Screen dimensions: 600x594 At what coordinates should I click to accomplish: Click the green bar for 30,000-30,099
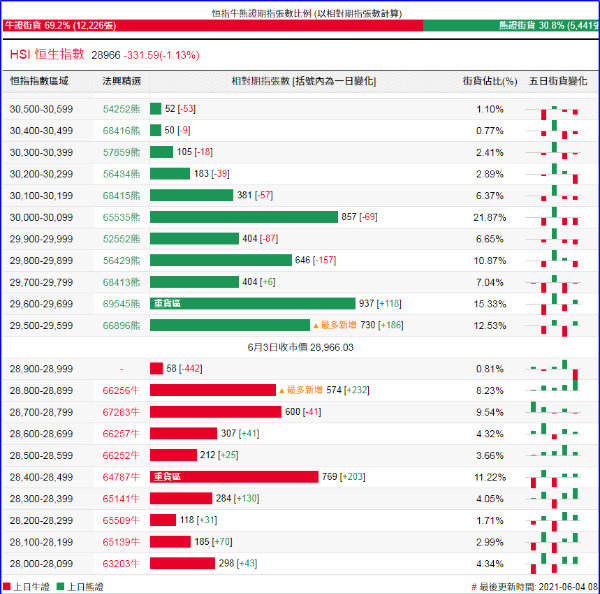pos(244,217)
